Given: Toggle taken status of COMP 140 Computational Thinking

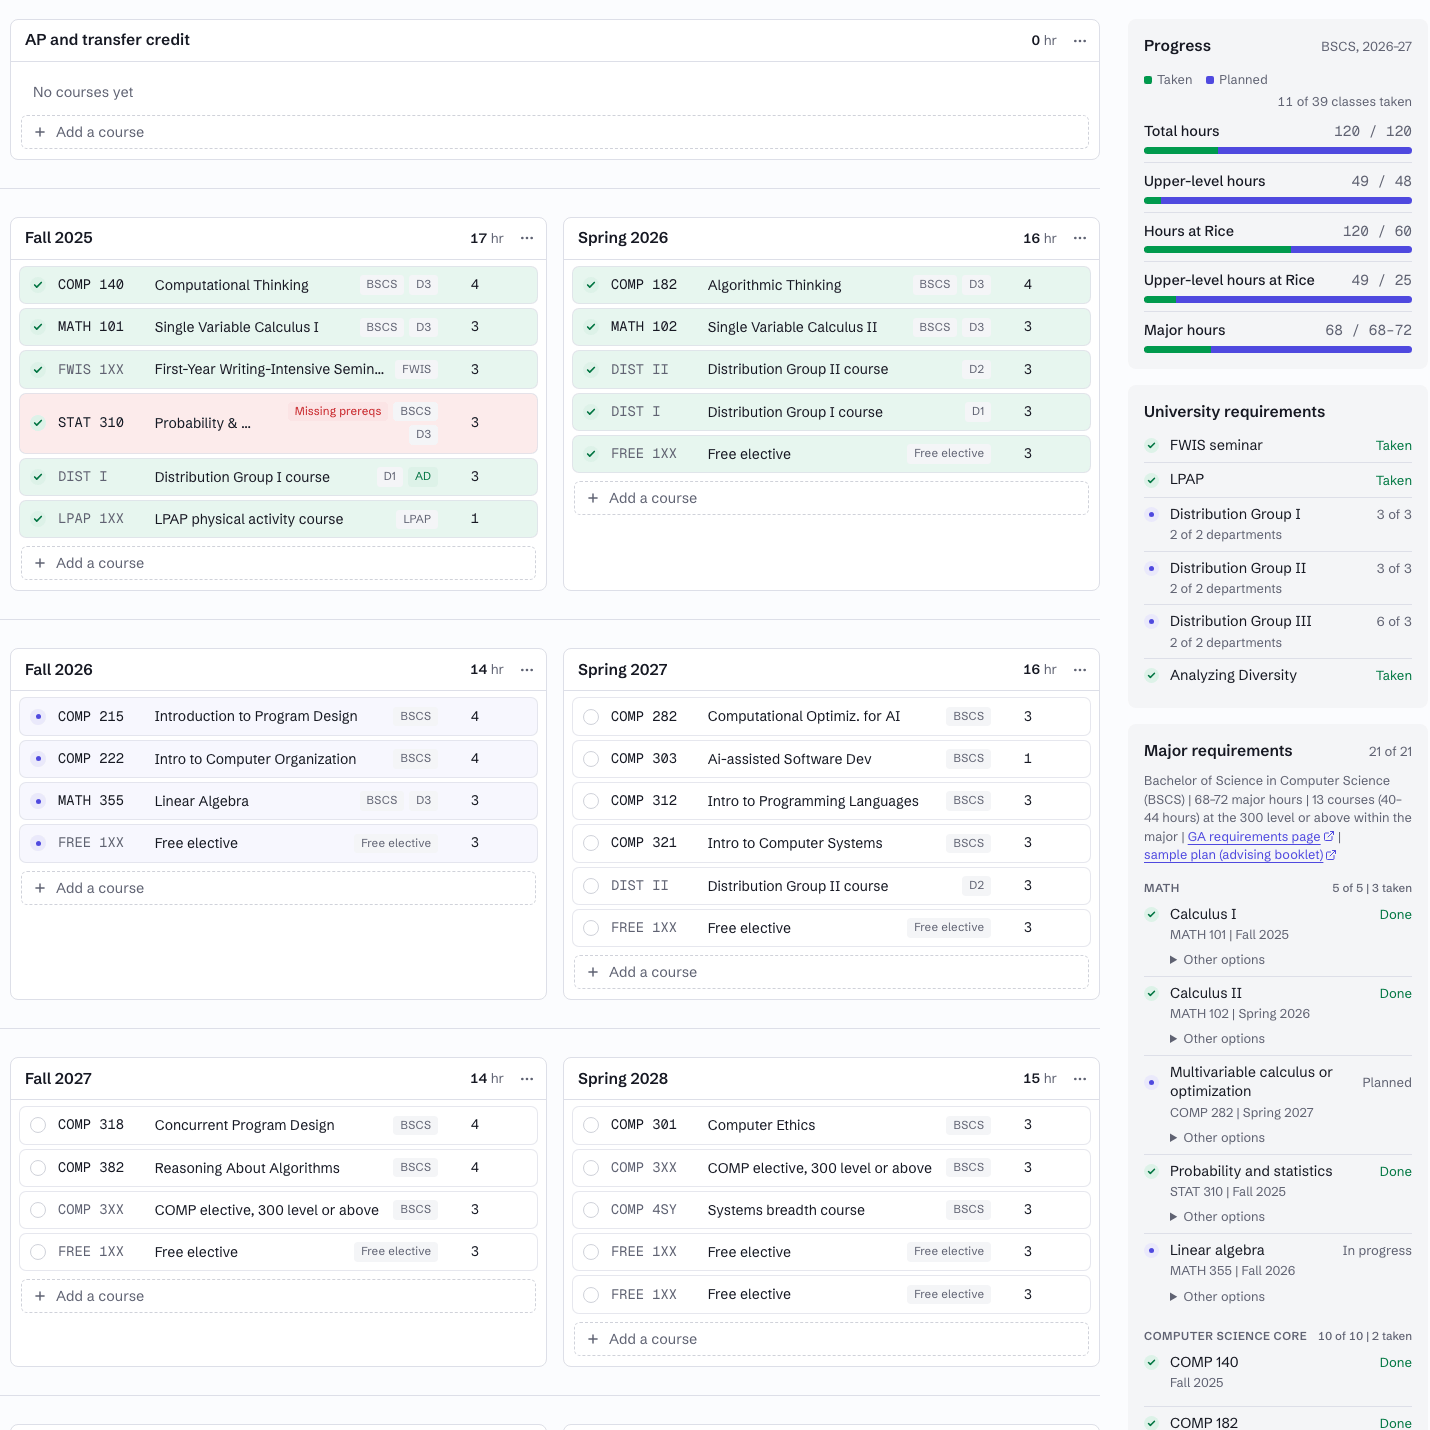Looking at the screenshot, I should pos(38,285).
